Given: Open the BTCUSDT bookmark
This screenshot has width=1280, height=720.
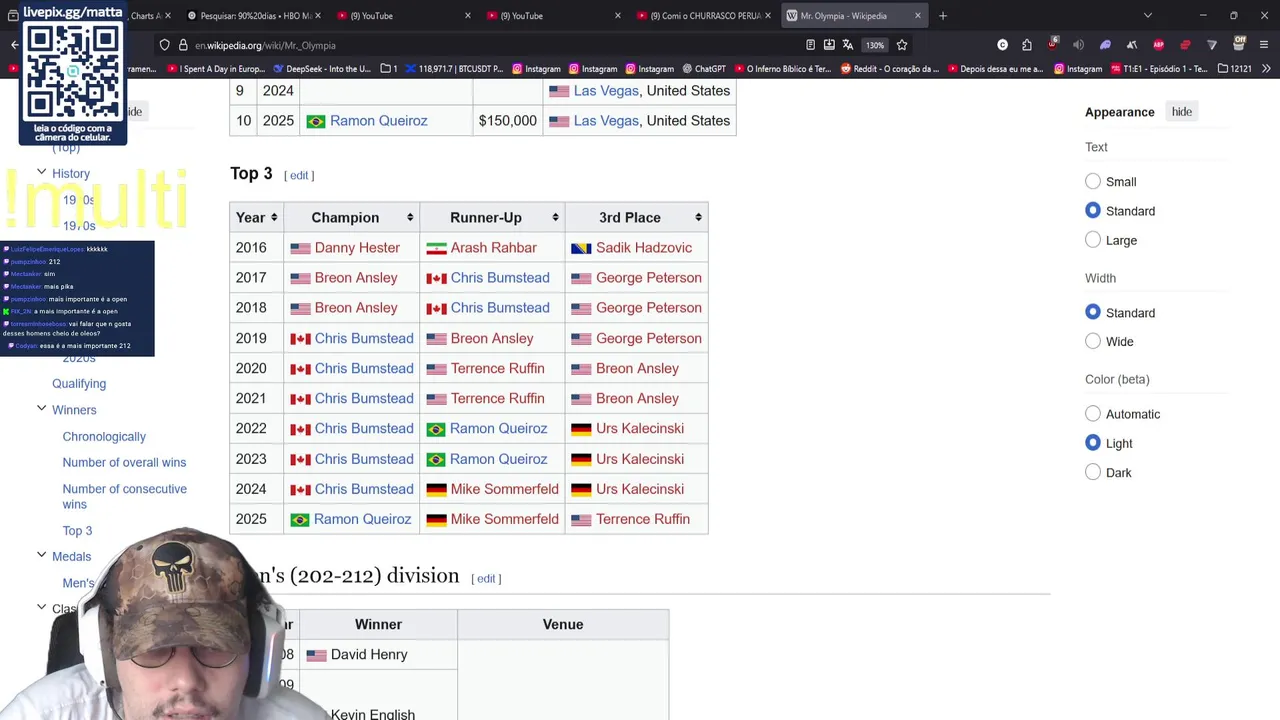Looking at the screenshot, I should [453, 69].
